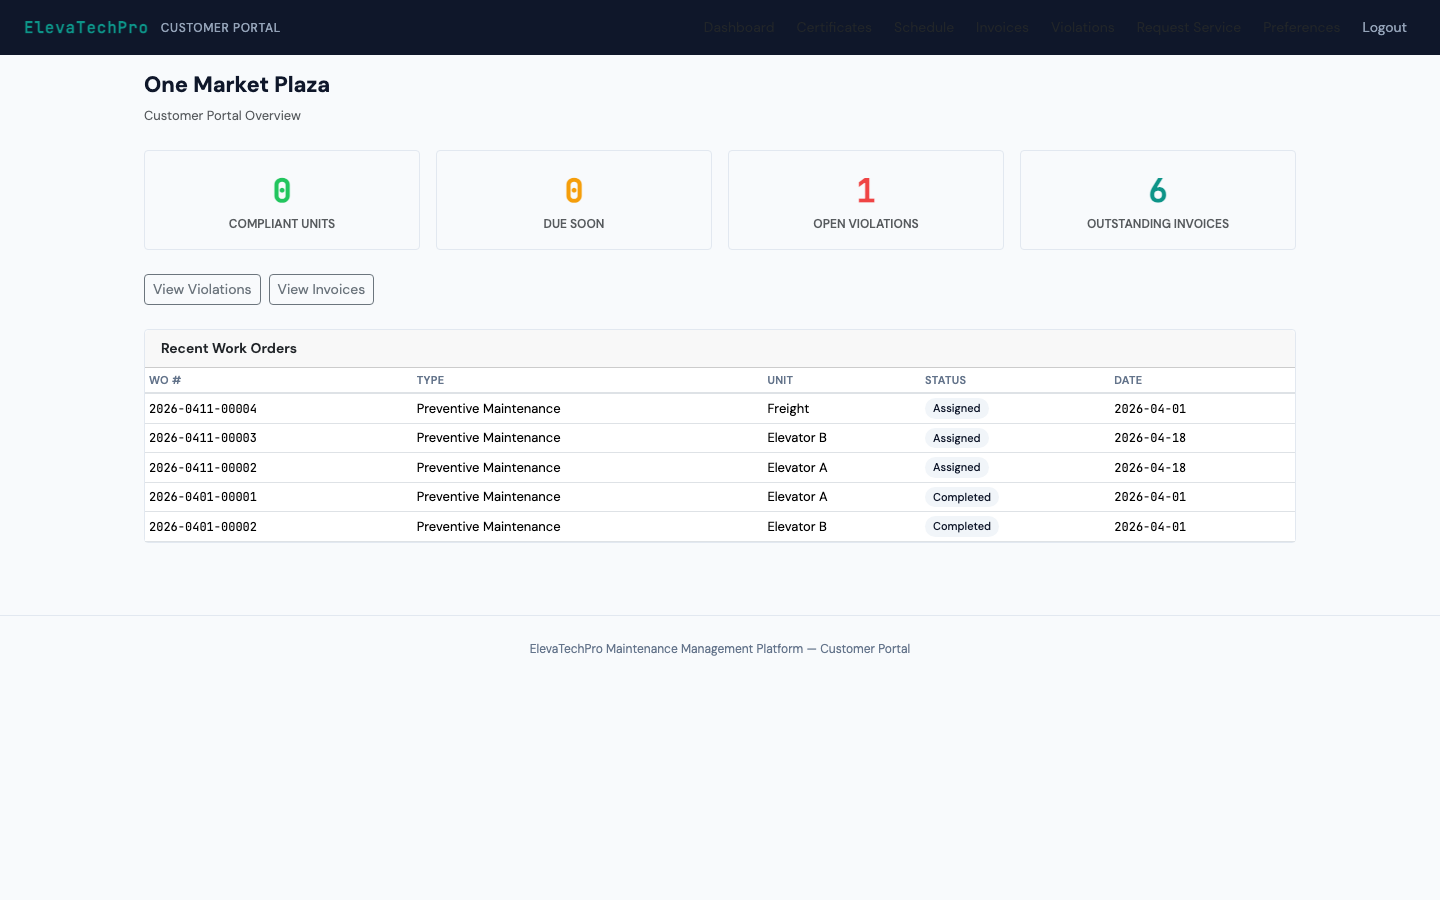Click Assigned status for order 2026-0411-00004
The width and height of the screenshot is (1440, 900).
point(957,408)
